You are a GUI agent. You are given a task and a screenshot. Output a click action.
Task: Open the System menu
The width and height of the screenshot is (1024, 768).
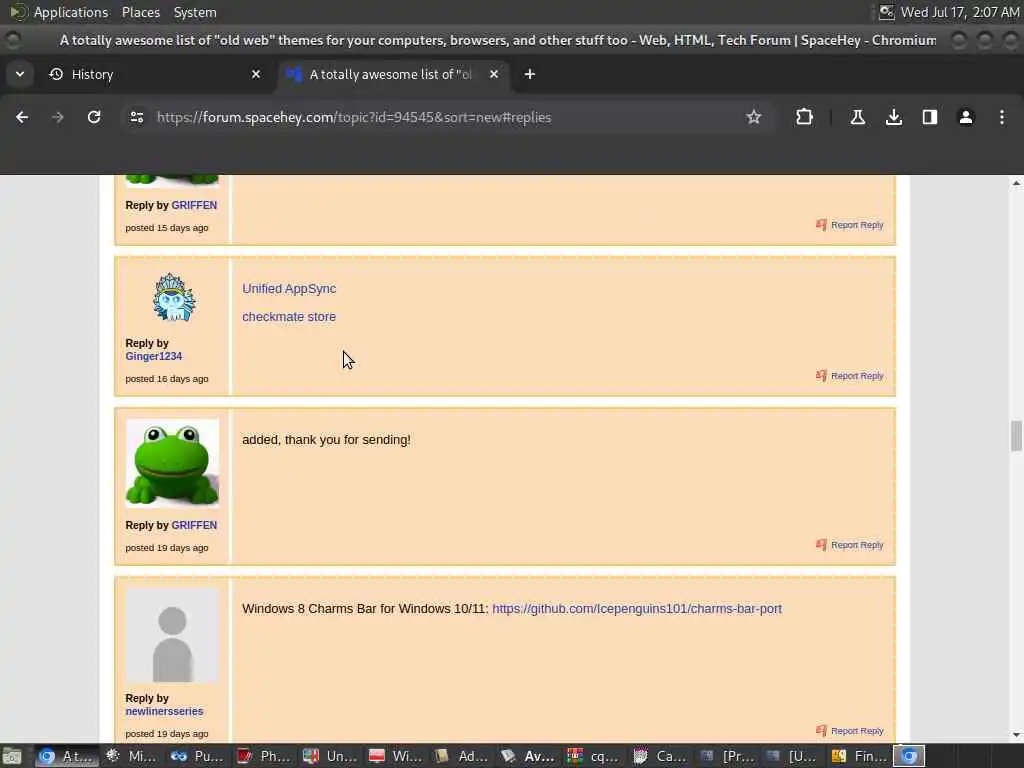click(195, 12)
